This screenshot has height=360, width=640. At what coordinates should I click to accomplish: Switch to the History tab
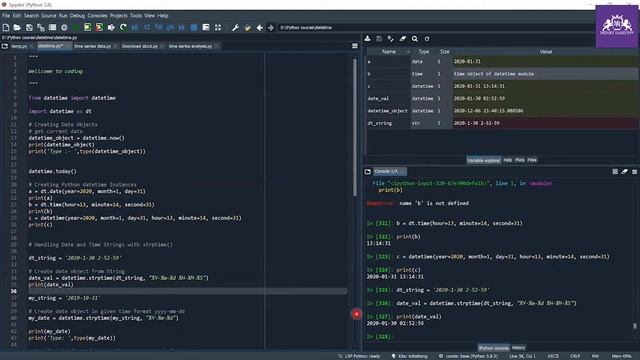tap(518, 348)
